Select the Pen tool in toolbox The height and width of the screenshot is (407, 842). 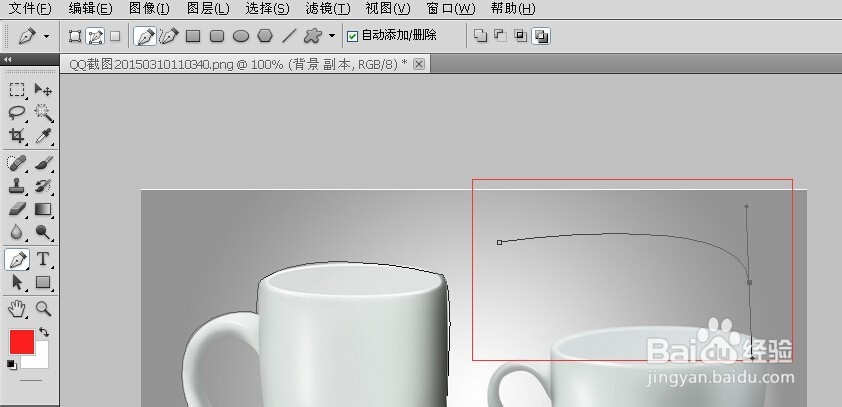coord(17,259)
